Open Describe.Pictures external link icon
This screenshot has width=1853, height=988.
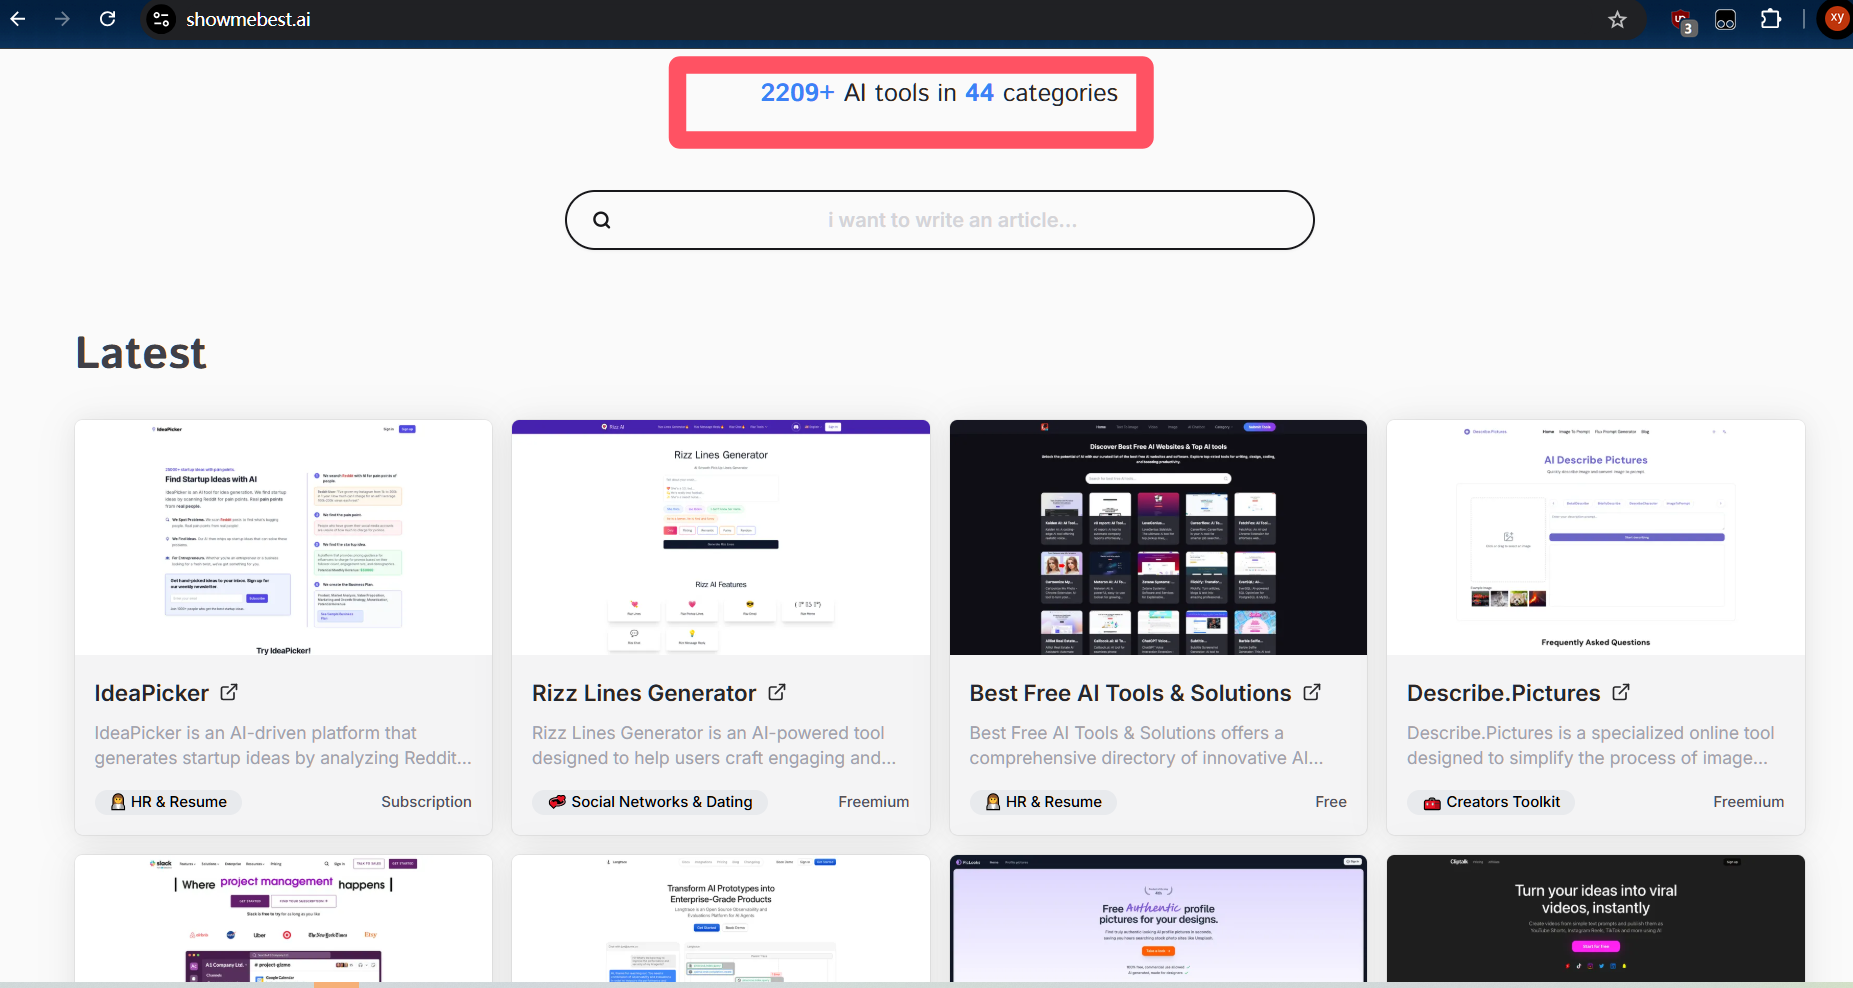pos(1621,692)
